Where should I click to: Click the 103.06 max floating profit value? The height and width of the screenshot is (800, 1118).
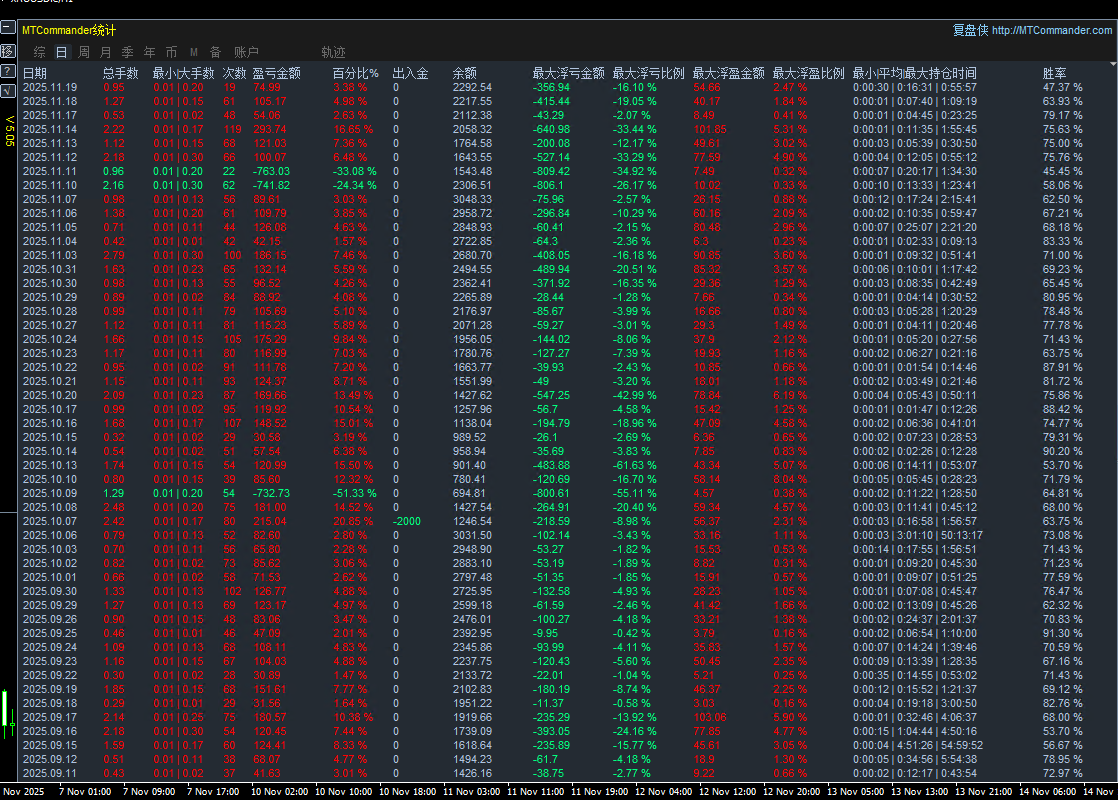(x=710, y=717)
